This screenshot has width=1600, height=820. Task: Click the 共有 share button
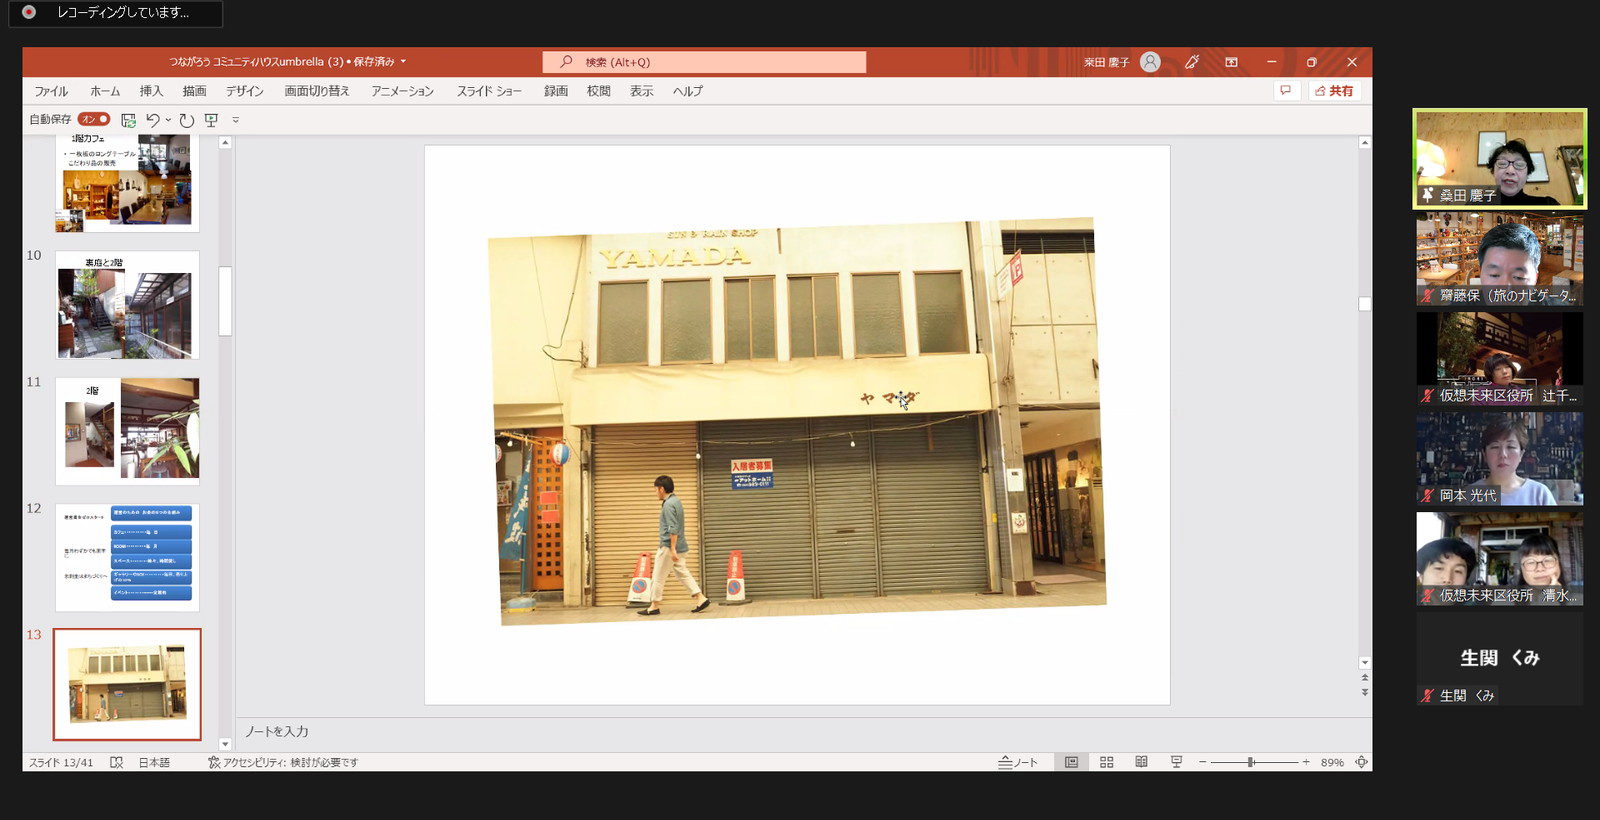[x=1334, y=91]
